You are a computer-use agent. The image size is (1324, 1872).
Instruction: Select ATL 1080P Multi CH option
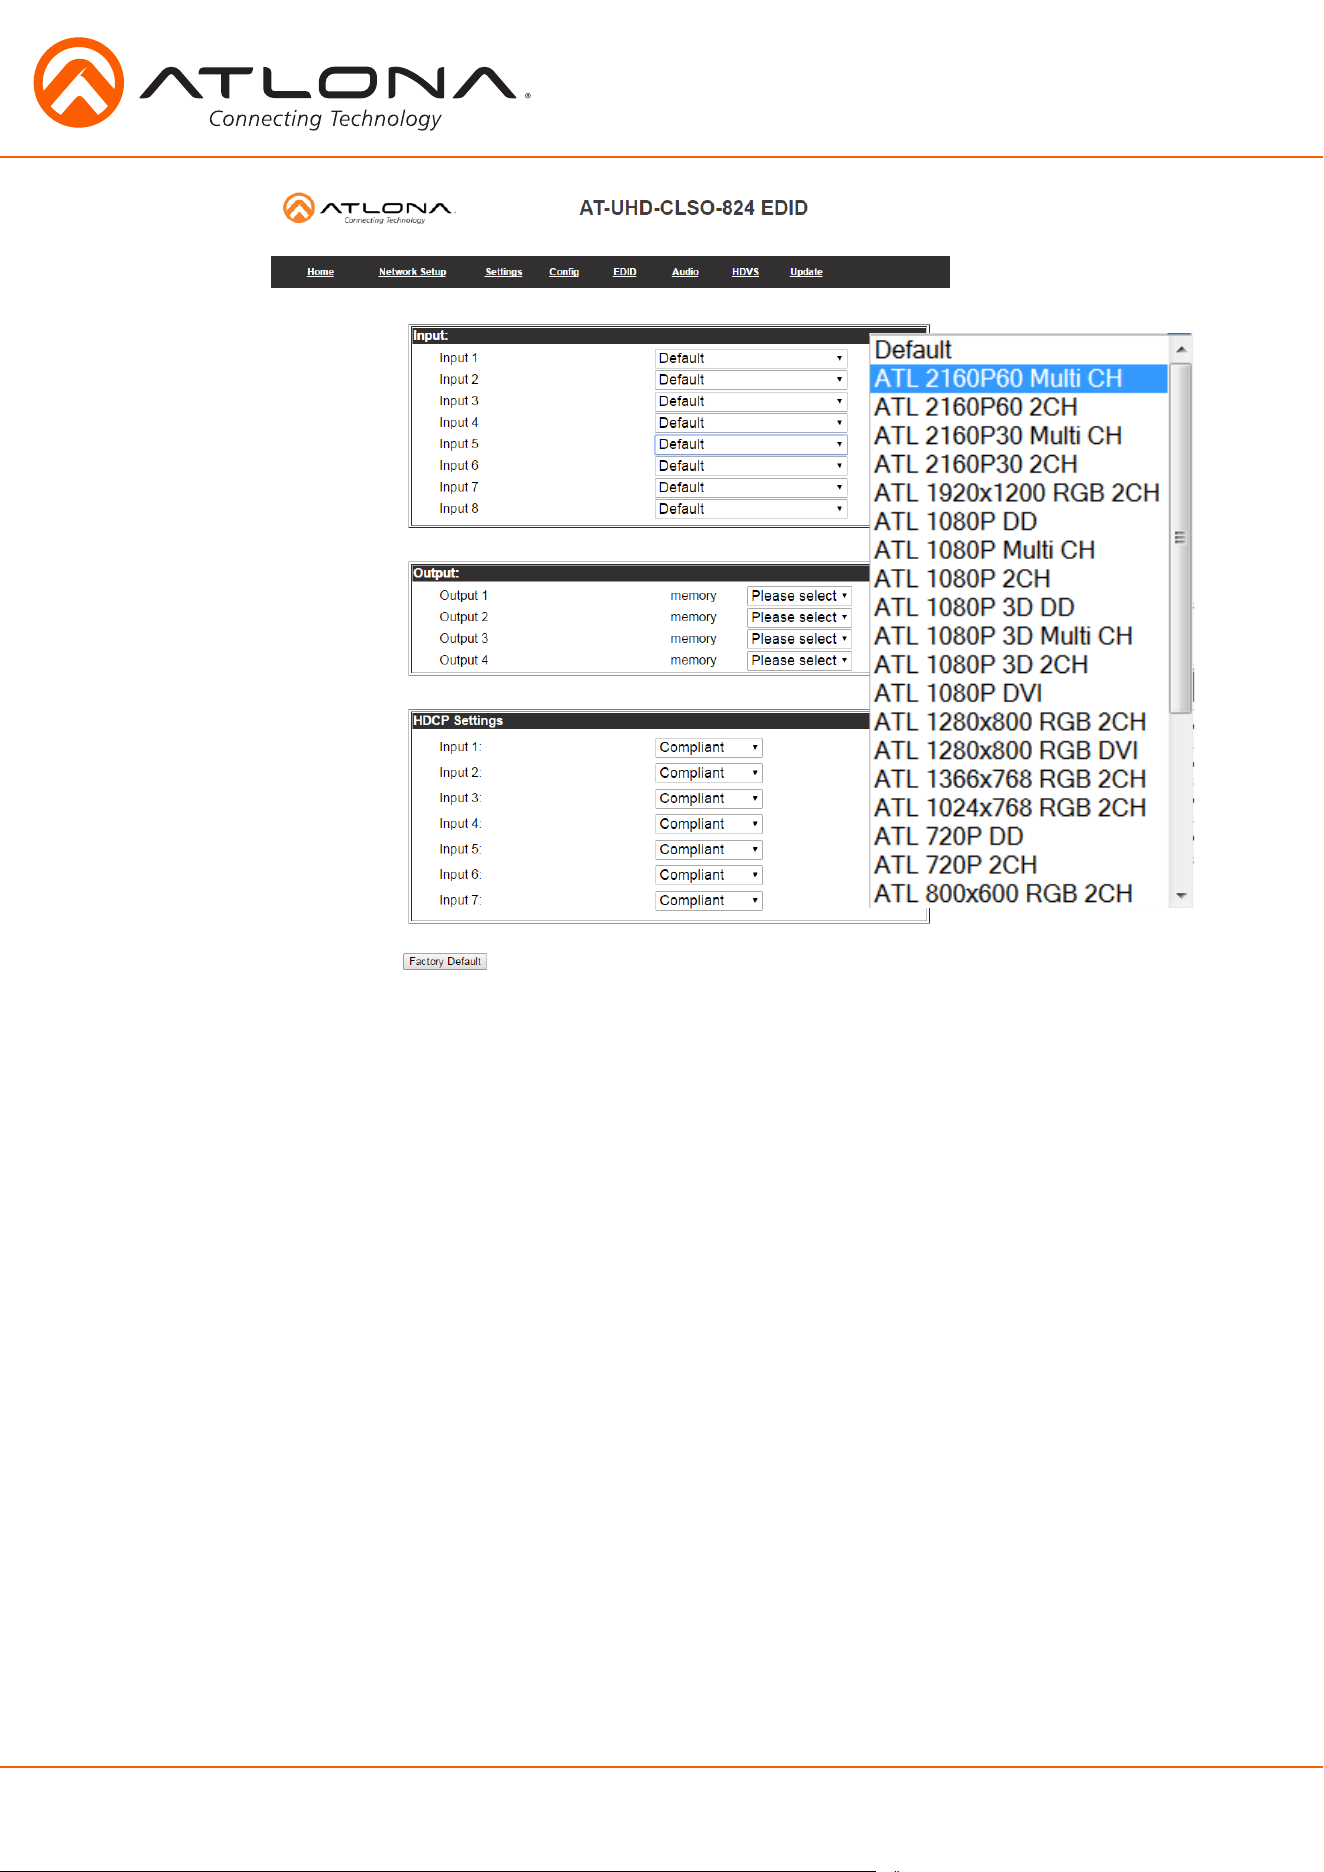tap(1019, 550)
